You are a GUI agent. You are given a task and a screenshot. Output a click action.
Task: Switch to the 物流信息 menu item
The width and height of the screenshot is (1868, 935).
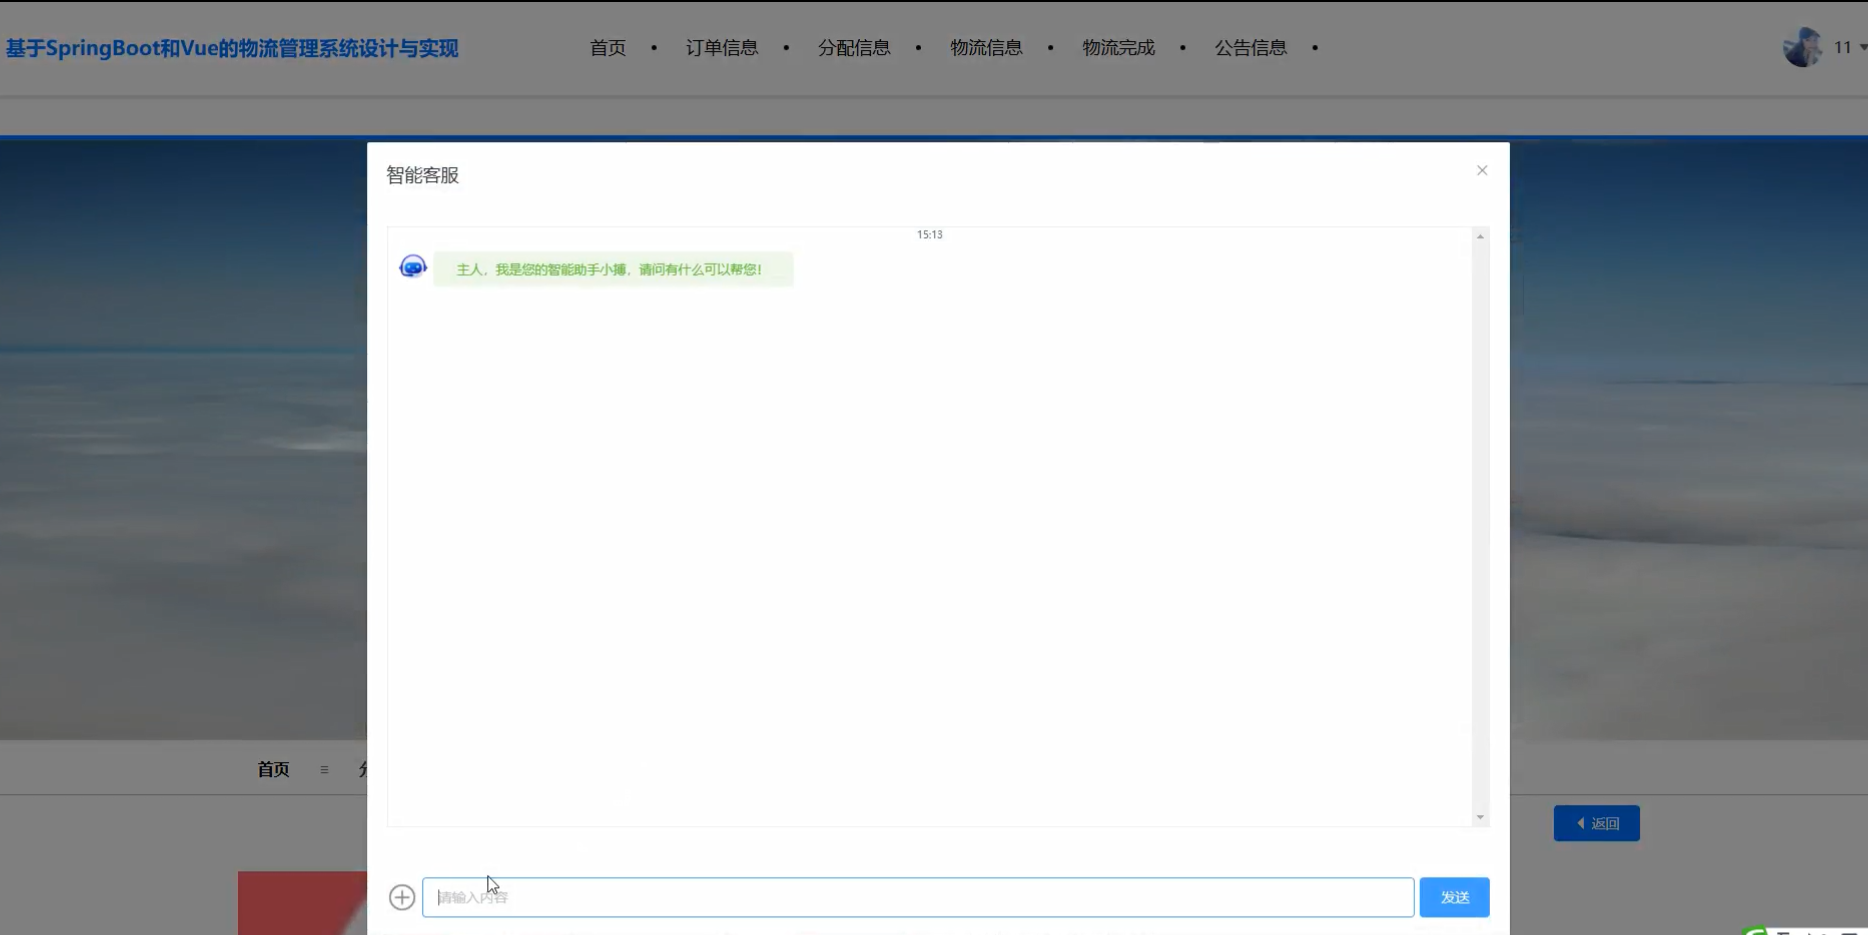click(986, 47)
